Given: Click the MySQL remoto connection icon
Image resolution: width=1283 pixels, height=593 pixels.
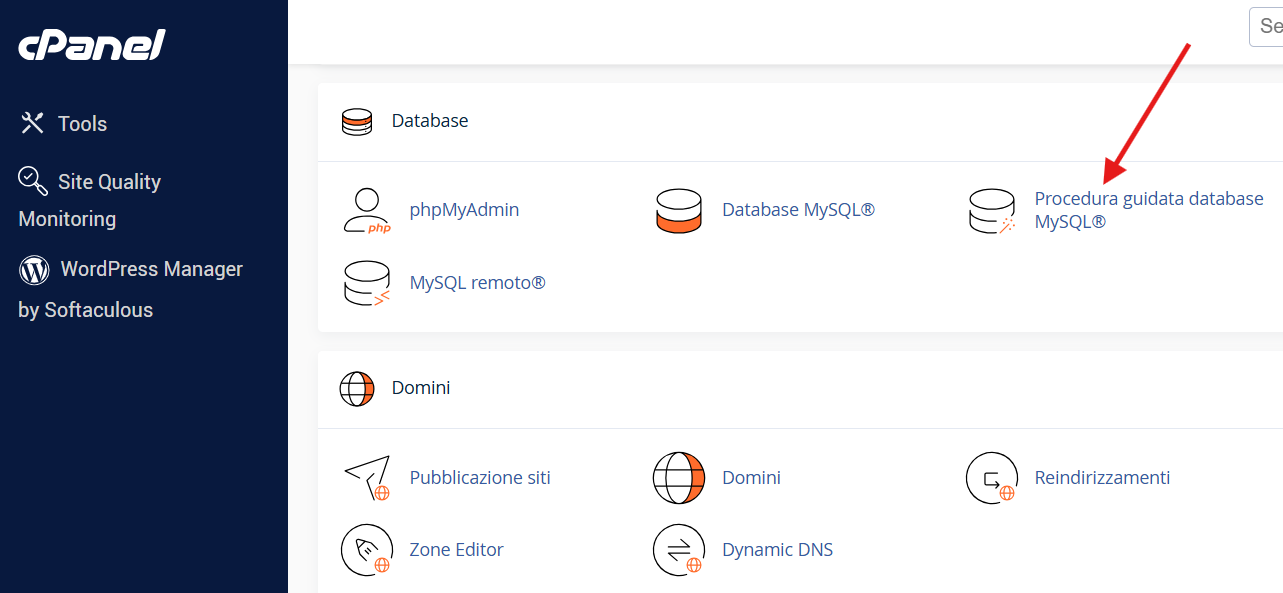Looking at the screenshot, I should 367,283.
